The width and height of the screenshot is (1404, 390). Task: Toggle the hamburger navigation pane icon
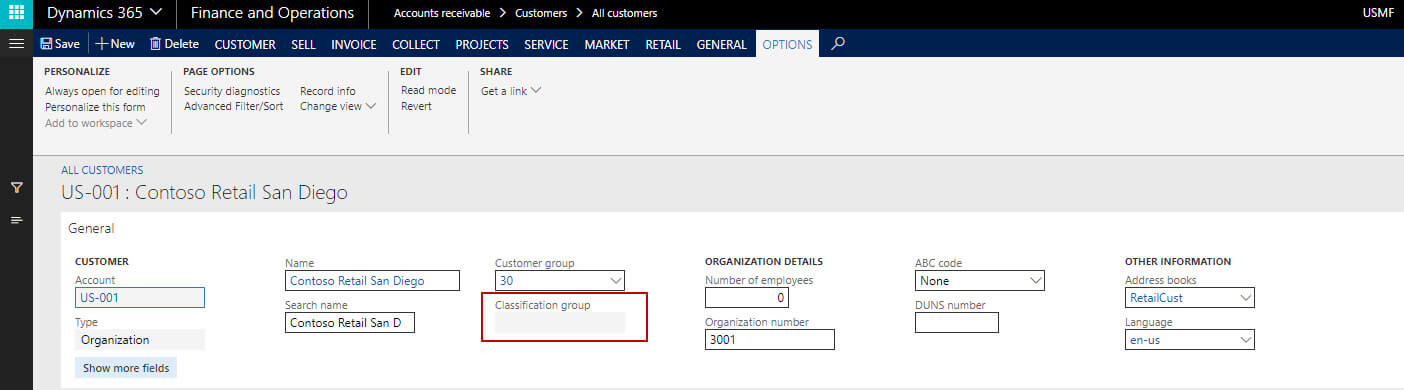point(16,44)
